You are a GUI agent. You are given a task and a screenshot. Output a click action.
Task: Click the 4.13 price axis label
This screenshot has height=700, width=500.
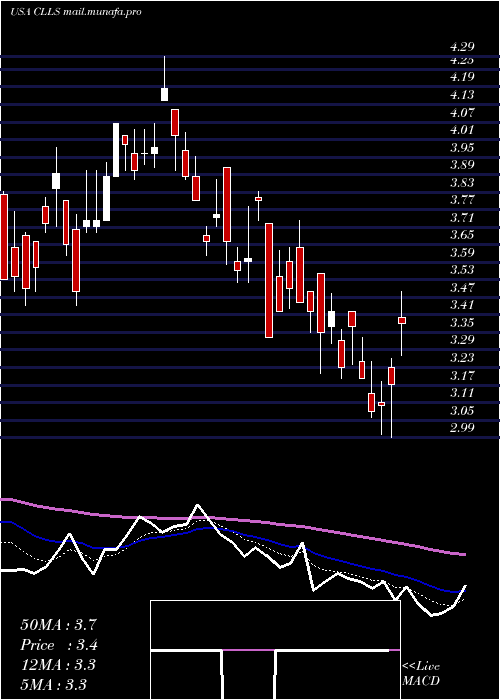click(x=462, y=95)
